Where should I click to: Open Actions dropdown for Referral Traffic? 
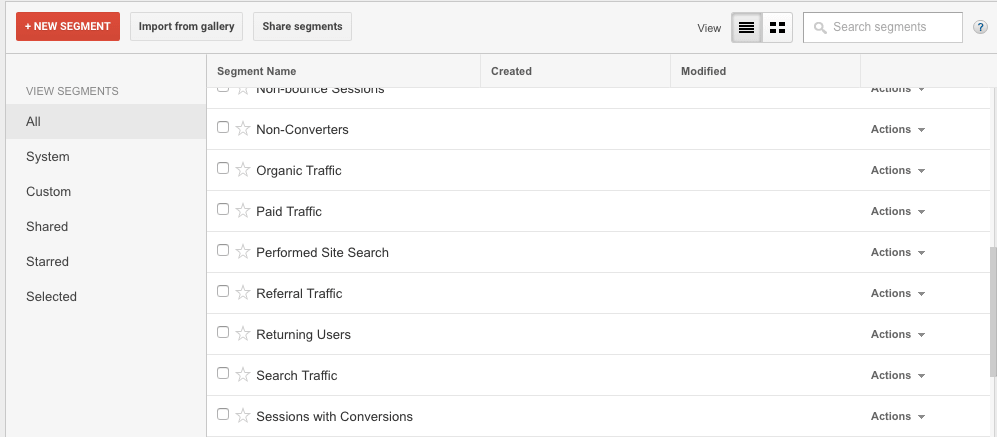coord(898,293)
